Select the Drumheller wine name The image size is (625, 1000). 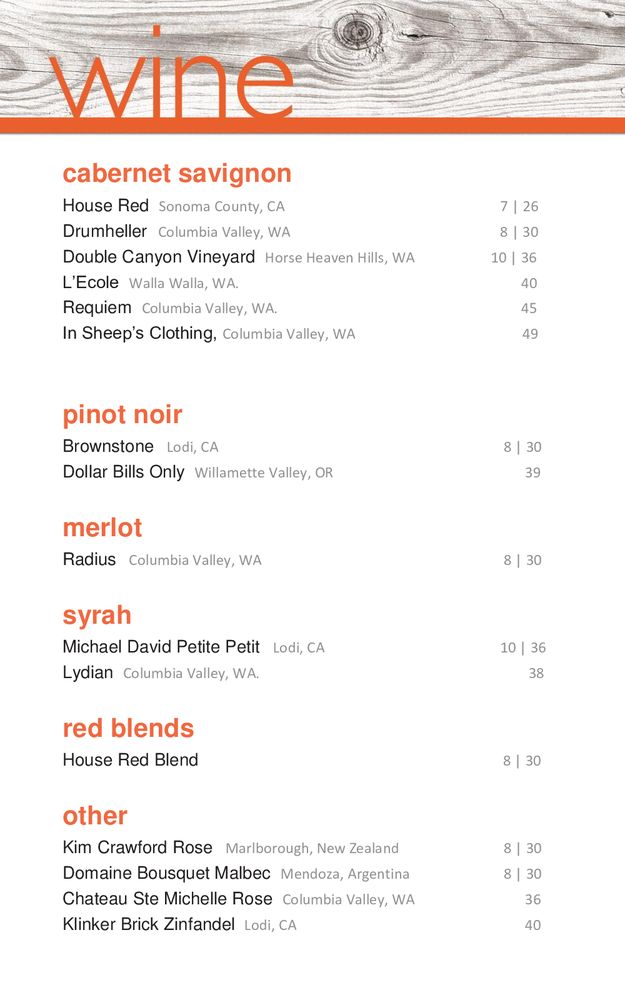coord(105,231)
